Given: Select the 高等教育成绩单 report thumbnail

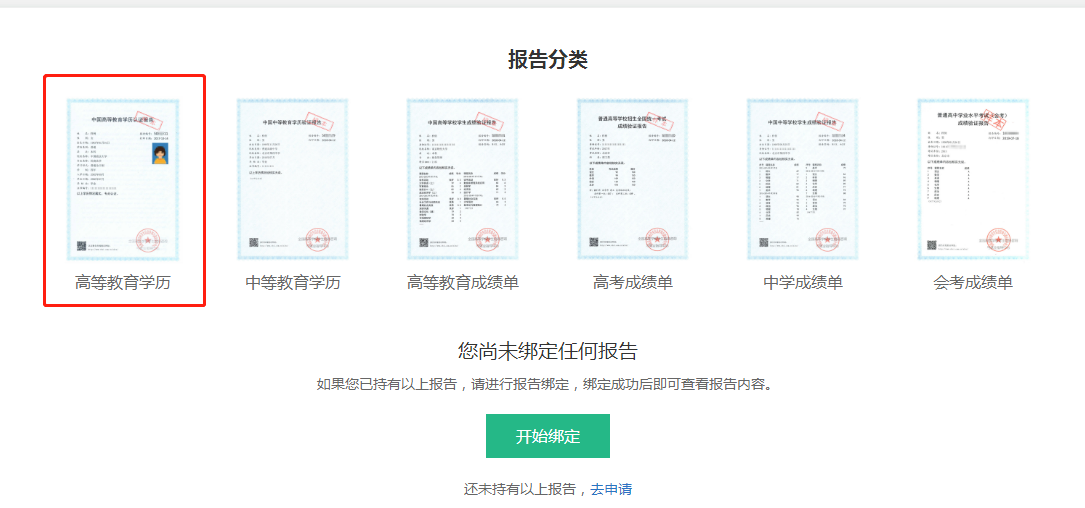Looking at the screenshot, I should click(x=462, y=178).
